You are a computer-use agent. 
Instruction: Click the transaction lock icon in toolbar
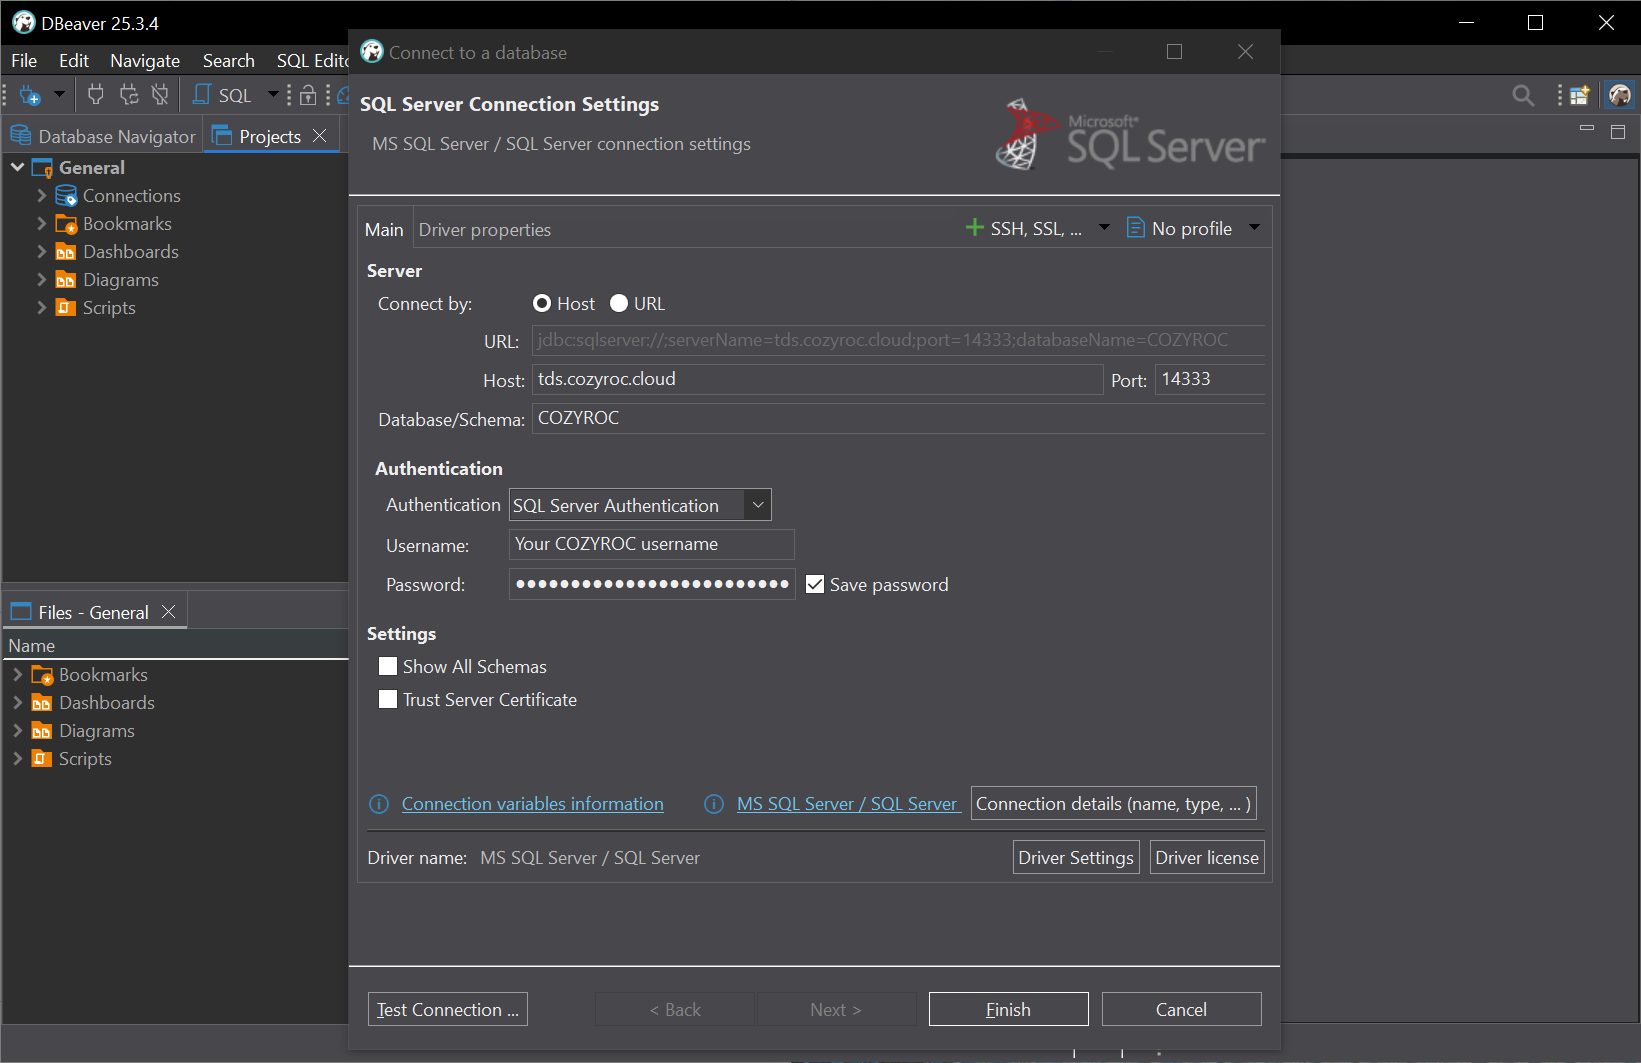pyautogui.click(x=308, y=95)
